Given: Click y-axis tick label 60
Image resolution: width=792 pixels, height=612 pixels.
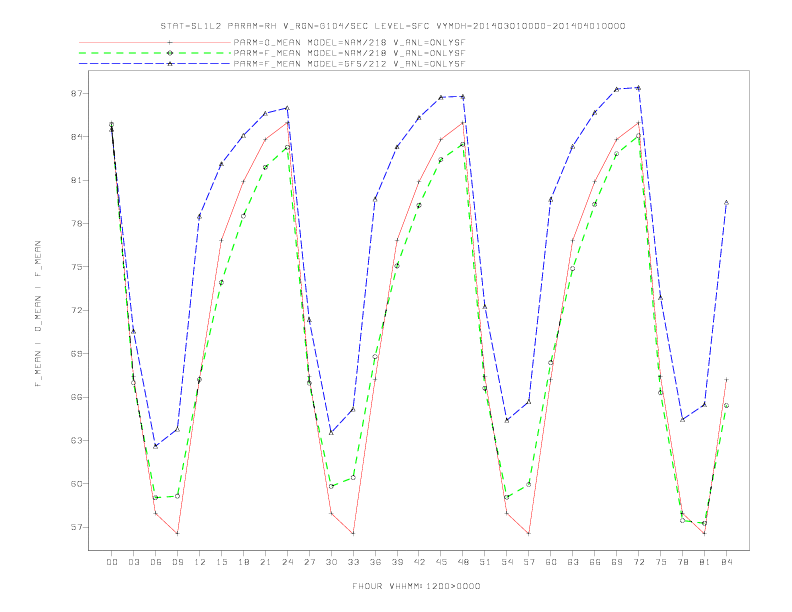Looking at the screenshot, I should (76, 484).
